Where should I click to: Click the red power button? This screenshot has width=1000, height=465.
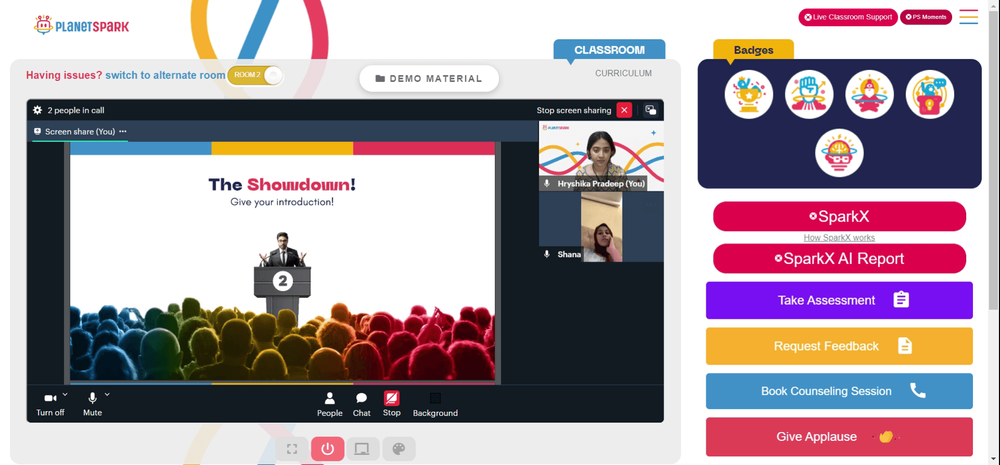[x=328, y=449]
